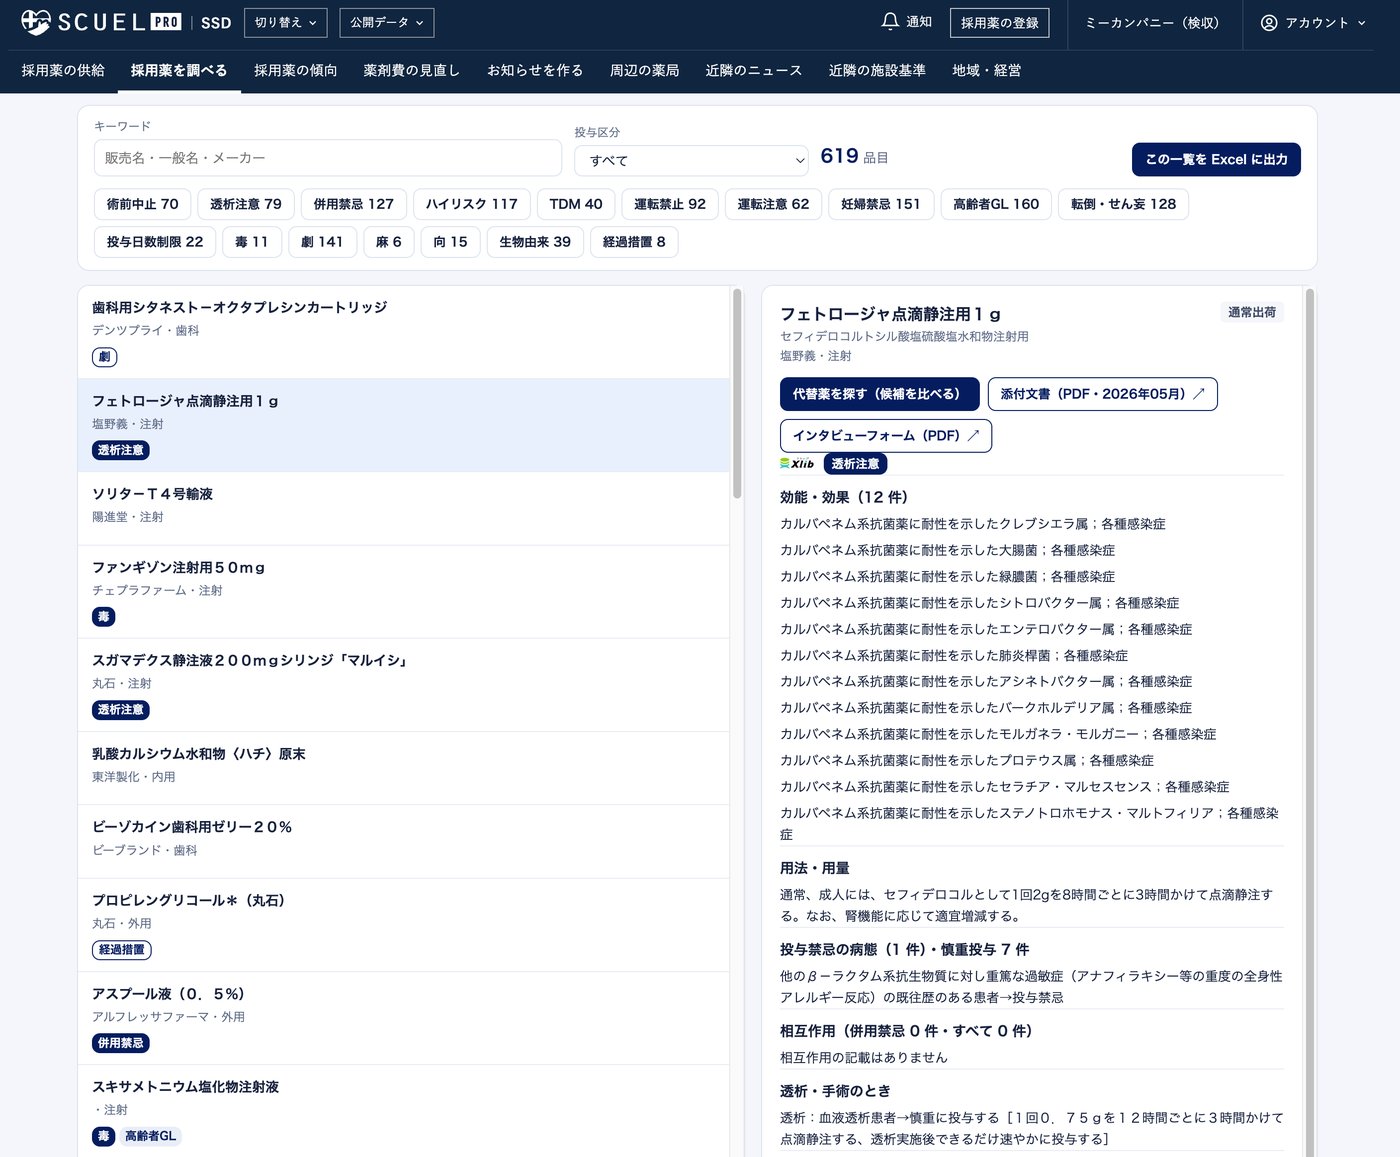Viewport: 1400px width, 1157px height.
Task: Click the 採用薬の登録 button
Action: point(999,22)
